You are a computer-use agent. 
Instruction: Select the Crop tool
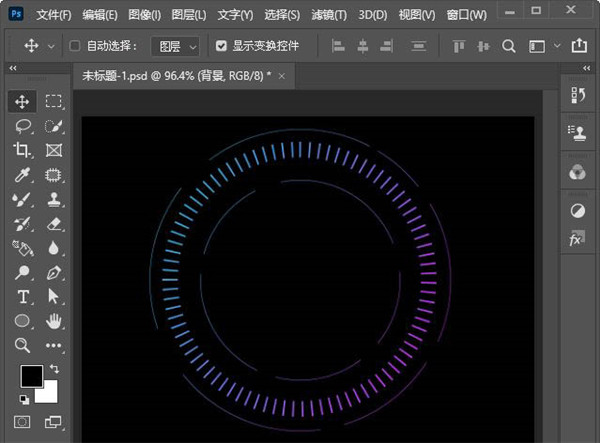(x=22, y=150)
